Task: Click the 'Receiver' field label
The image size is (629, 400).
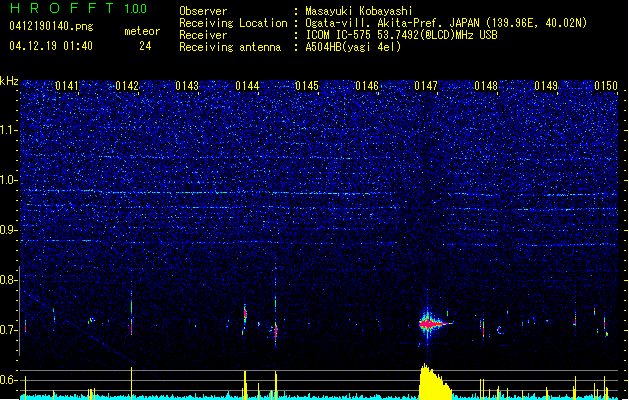Action: pos(203,35)
